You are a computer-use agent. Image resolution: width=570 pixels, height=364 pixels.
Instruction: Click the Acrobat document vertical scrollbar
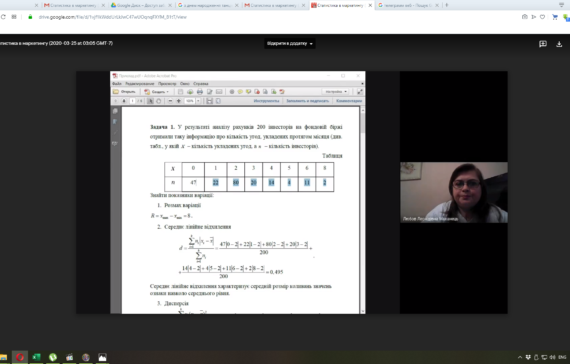(362, 210)
